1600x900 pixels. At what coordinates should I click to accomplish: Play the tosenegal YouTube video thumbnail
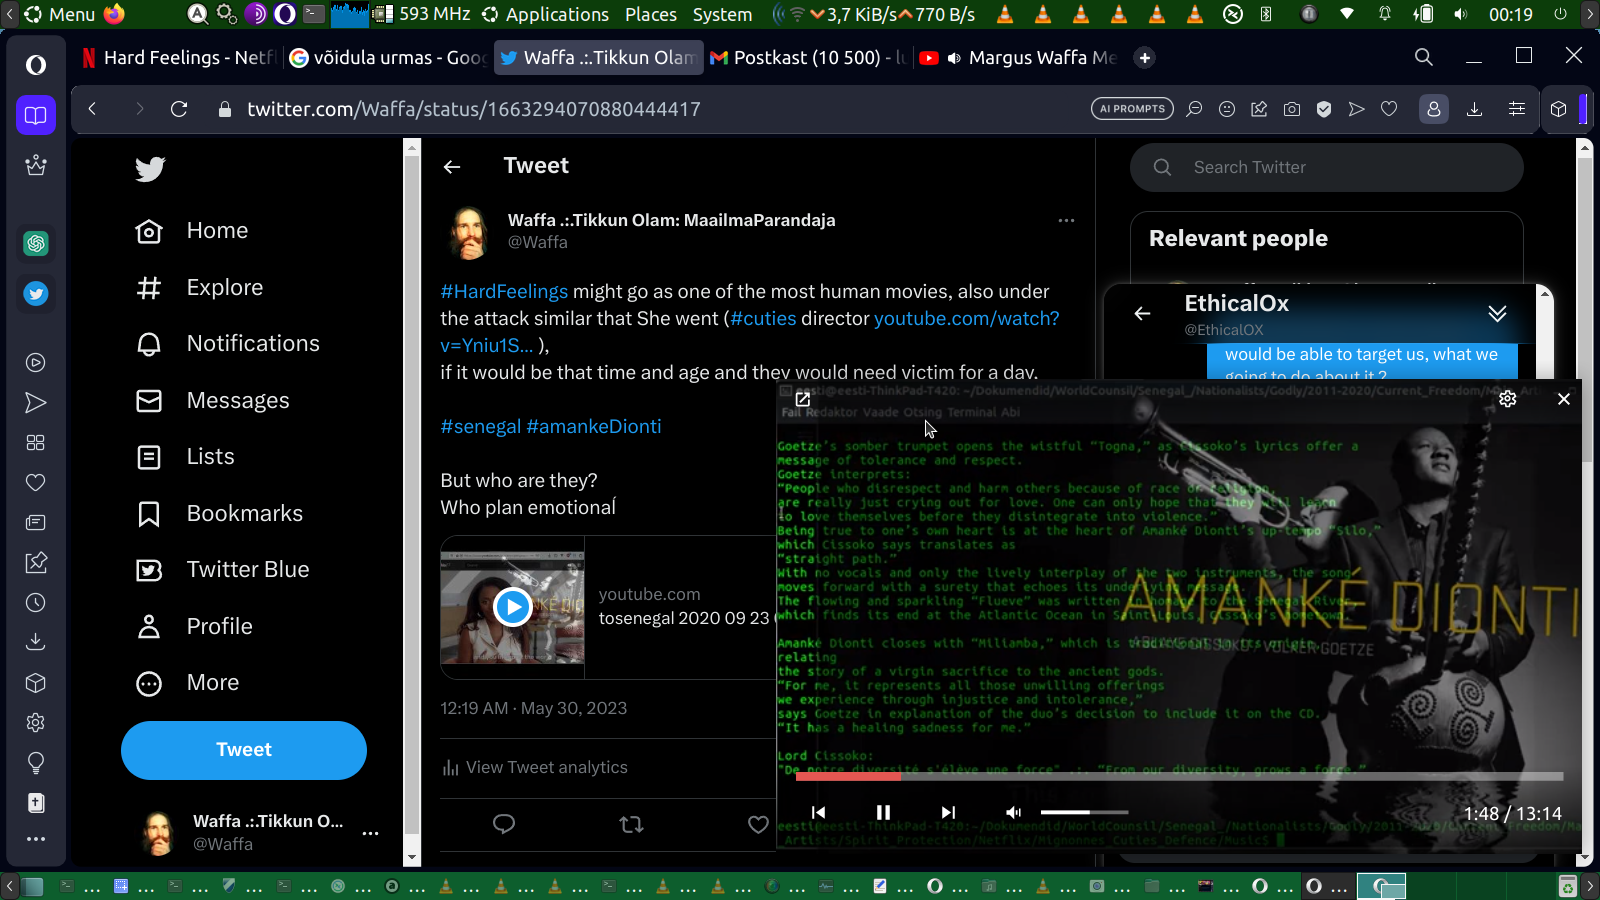513,607
